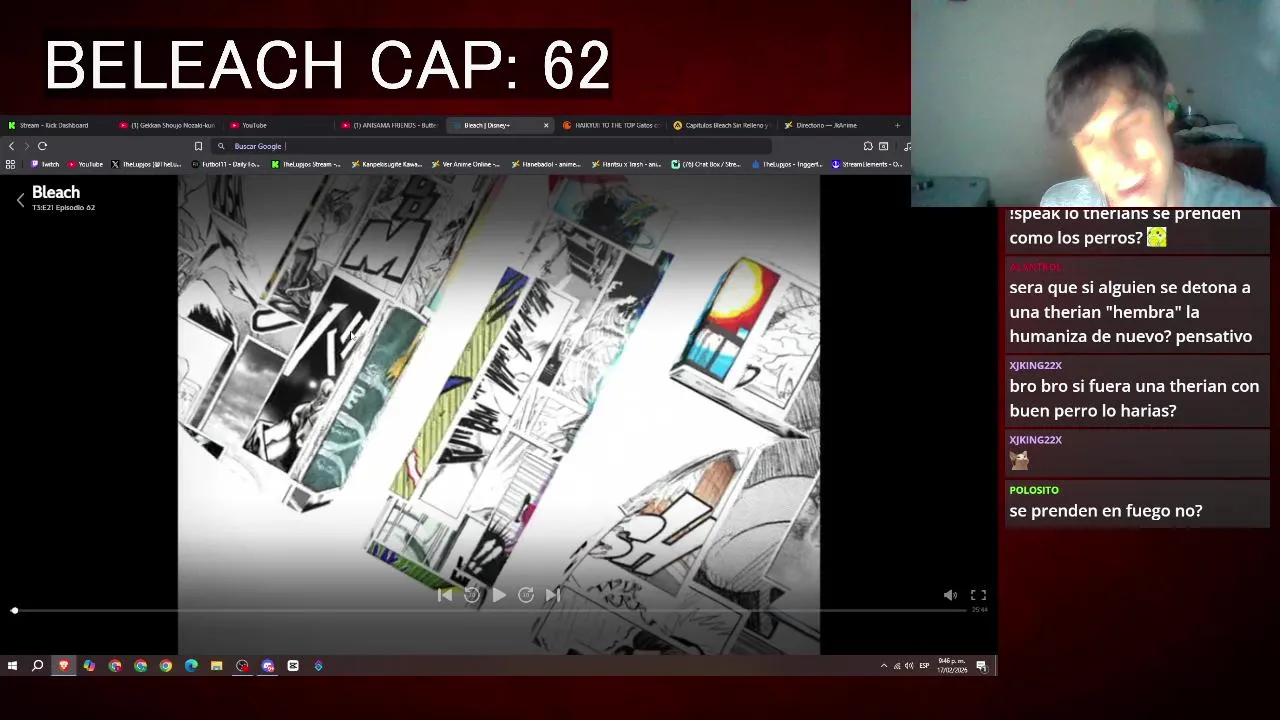The height and width of the screenshot is (720, 1280).
Task: Click the play button in Disney+ player
Action: click(x=498, y=595)
